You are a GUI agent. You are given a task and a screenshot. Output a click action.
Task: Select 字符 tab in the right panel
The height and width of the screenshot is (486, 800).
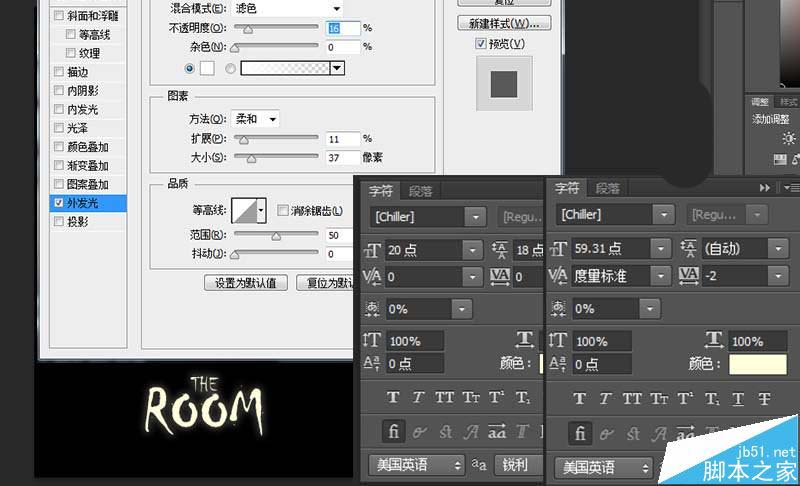coord(567,188)
